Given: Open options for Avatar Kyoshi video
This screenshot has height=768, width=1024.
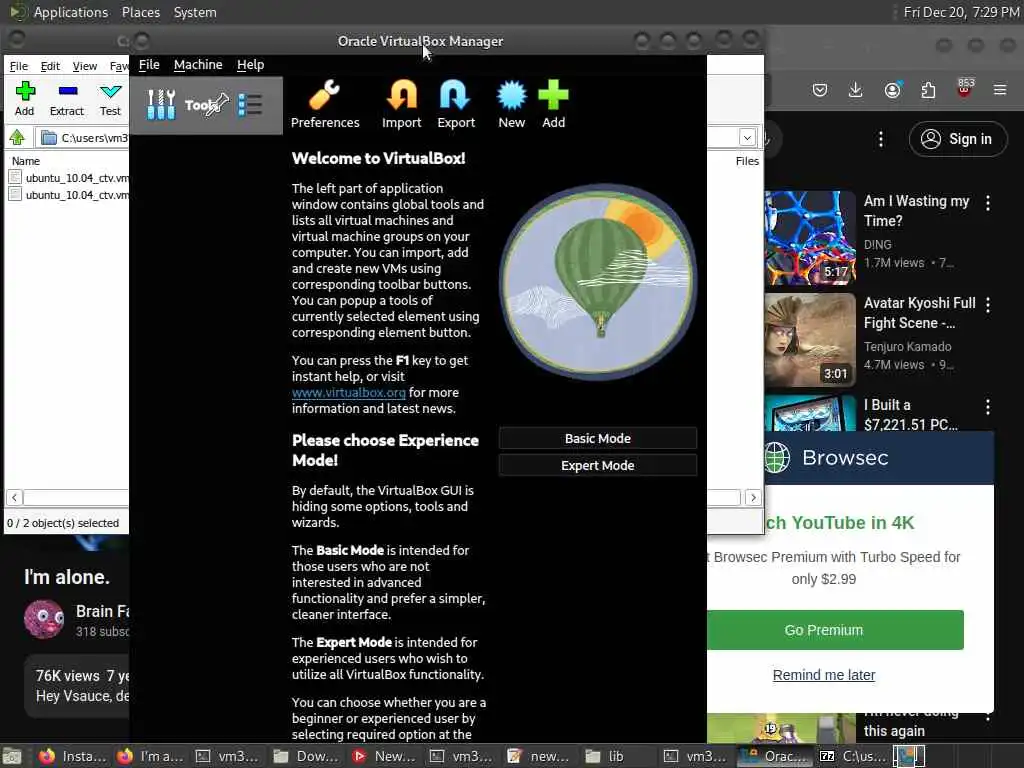Looking at the screenshot, I should [x=988, y=305].
